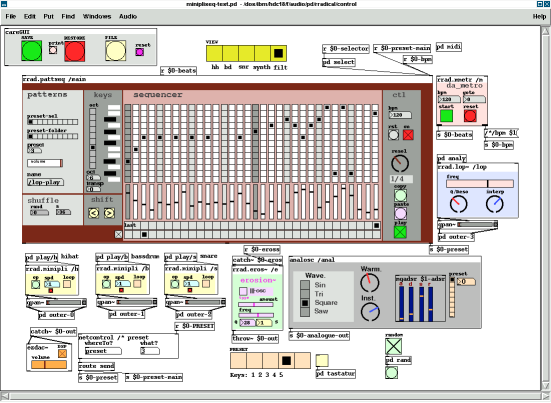Click the shift left arrow button
The height and width of the screenshot is (403, 551).
pyautogui.click(x=93, y=213)
